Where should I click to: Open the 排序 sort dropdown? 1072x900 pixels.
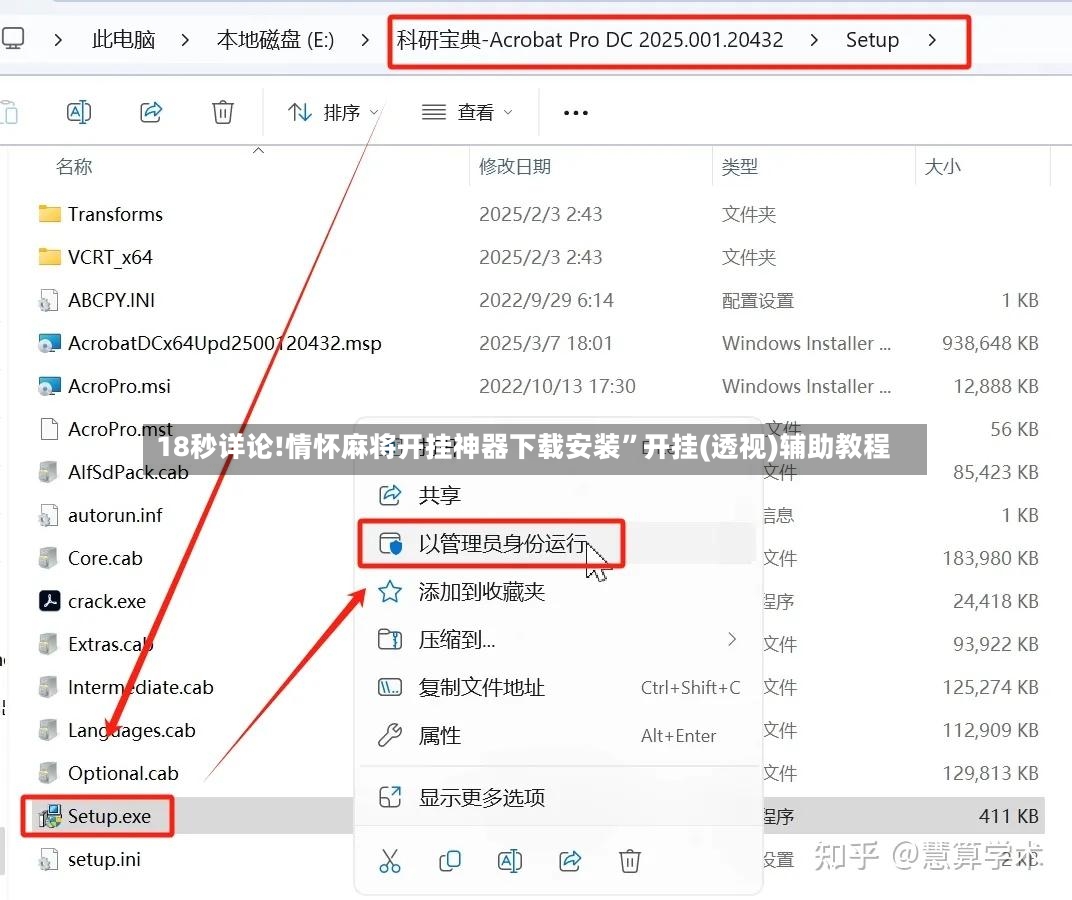(x=333, y=112)
